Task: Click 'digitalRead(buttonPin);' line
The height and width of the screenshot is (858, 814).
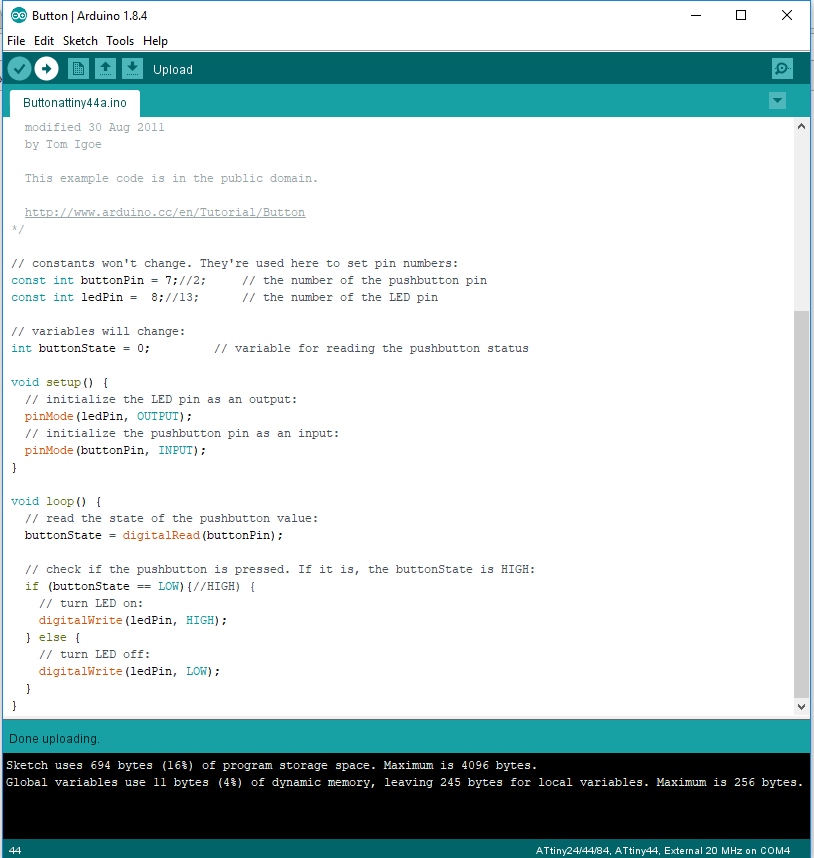Action: (x=154, y=535)
